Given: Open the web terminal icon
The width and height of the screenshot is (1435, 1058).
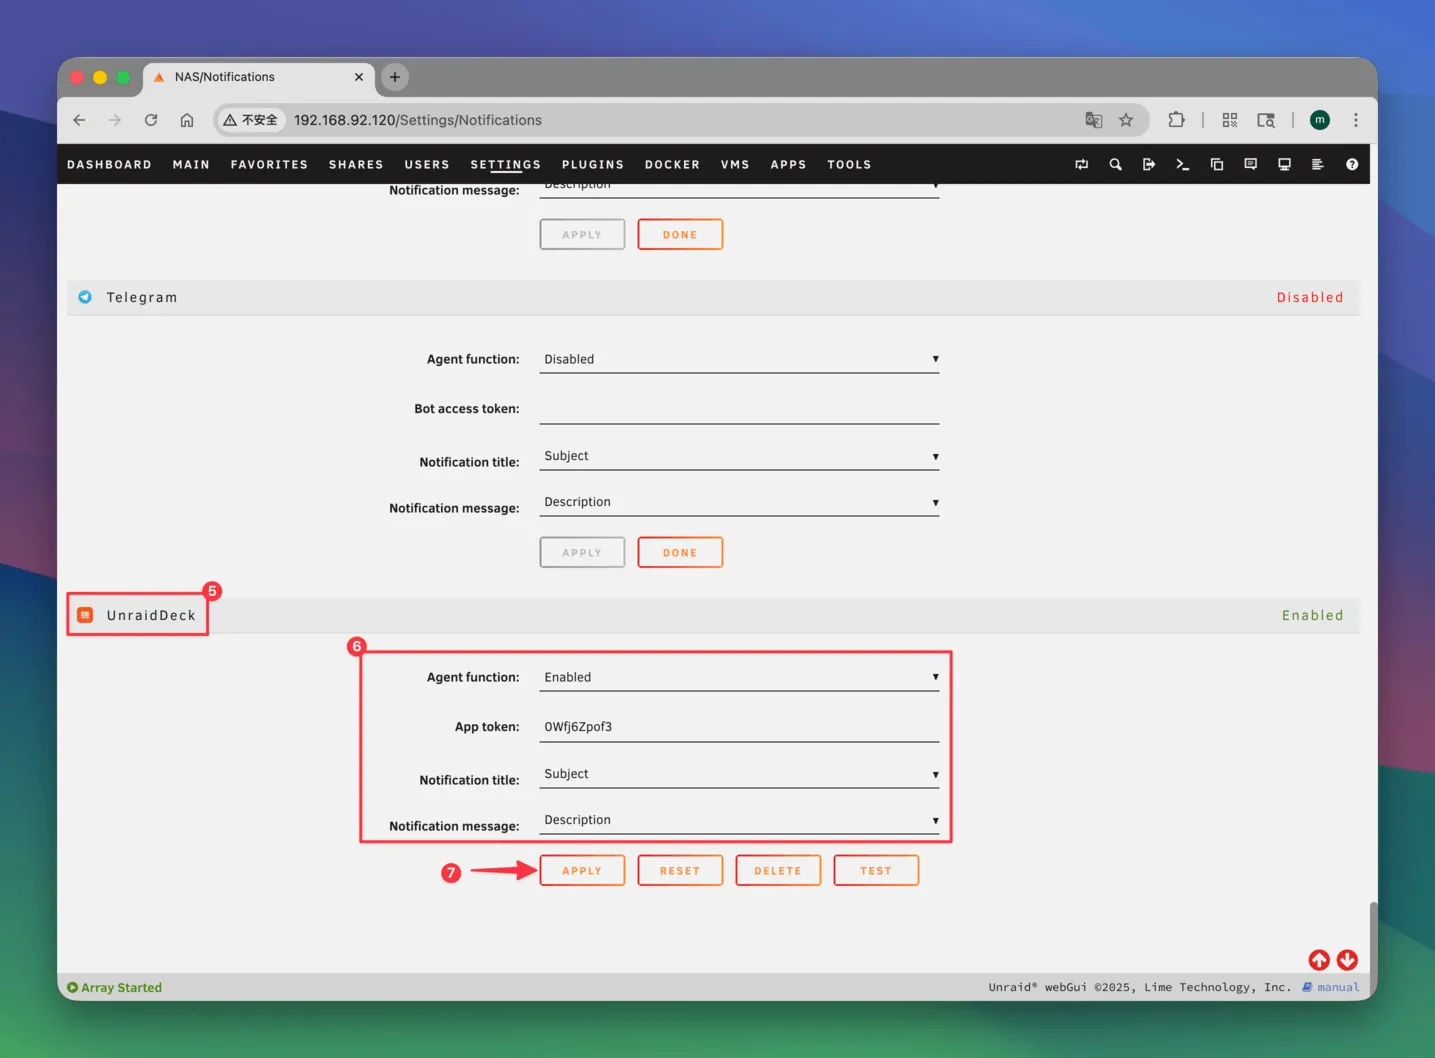Looking at the screenshot, I should [x=1183, y=164].
